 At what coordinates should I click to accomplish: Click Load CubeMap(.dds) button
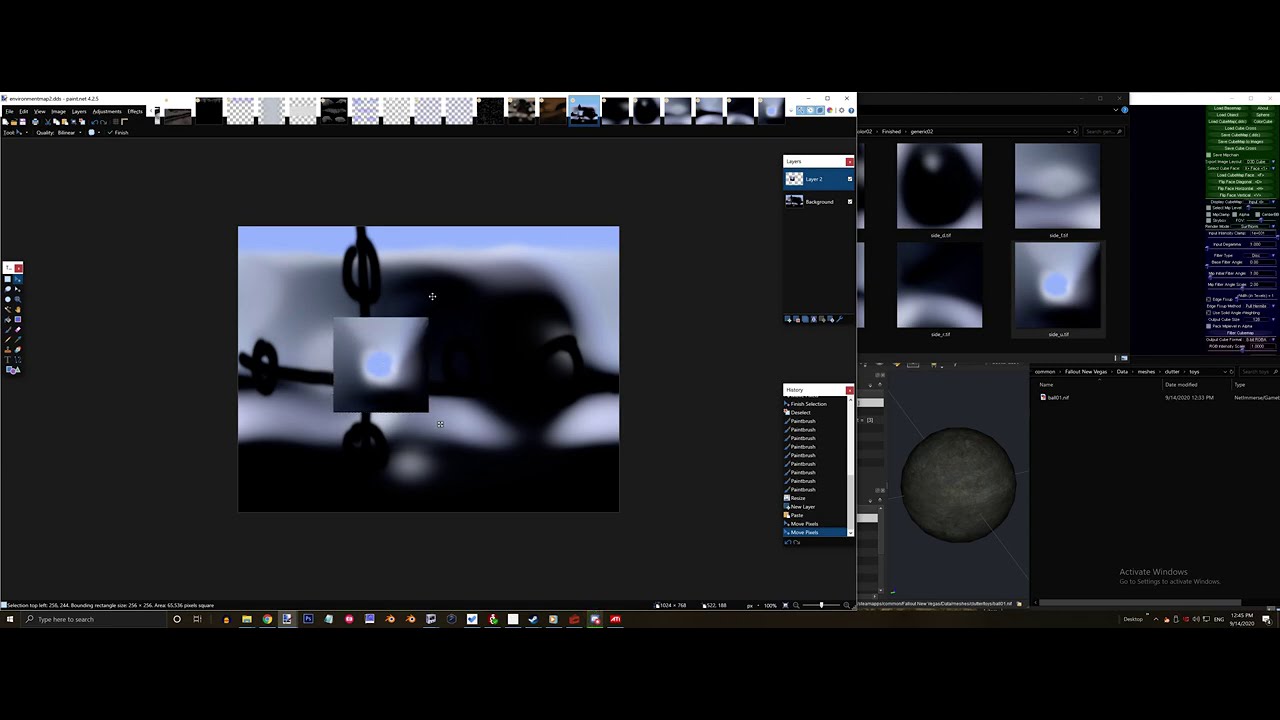click(x=1227, y=121)
